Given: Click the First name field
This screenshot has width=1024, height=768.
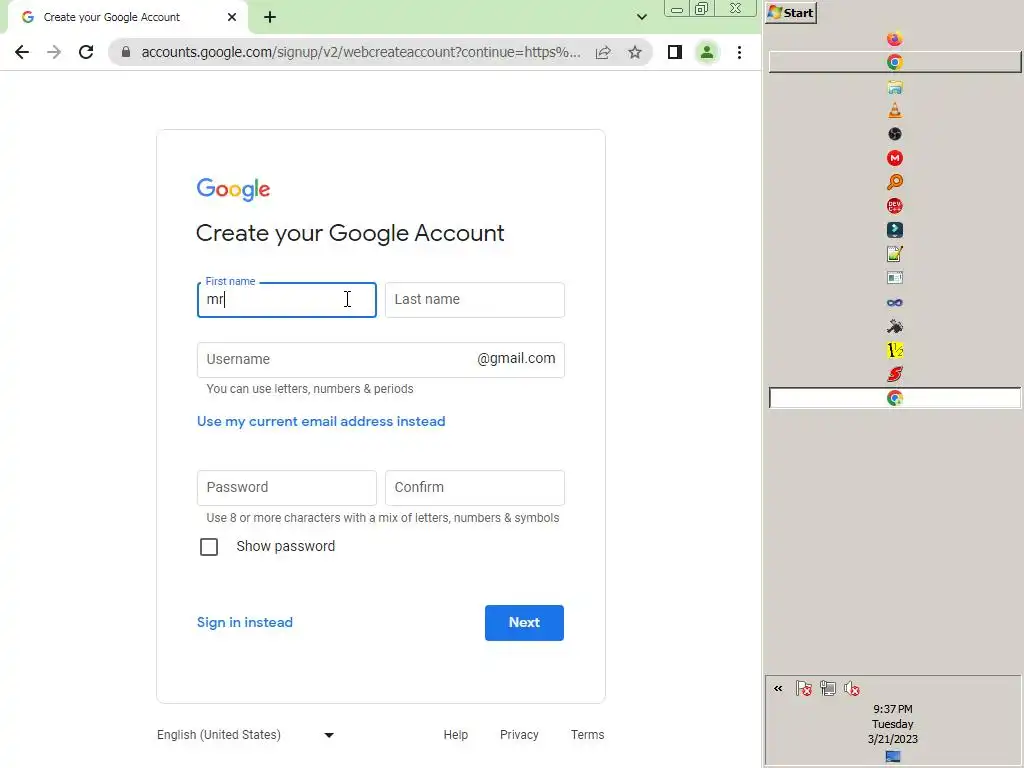Looking at the screenshot, I should coord(287,300).
